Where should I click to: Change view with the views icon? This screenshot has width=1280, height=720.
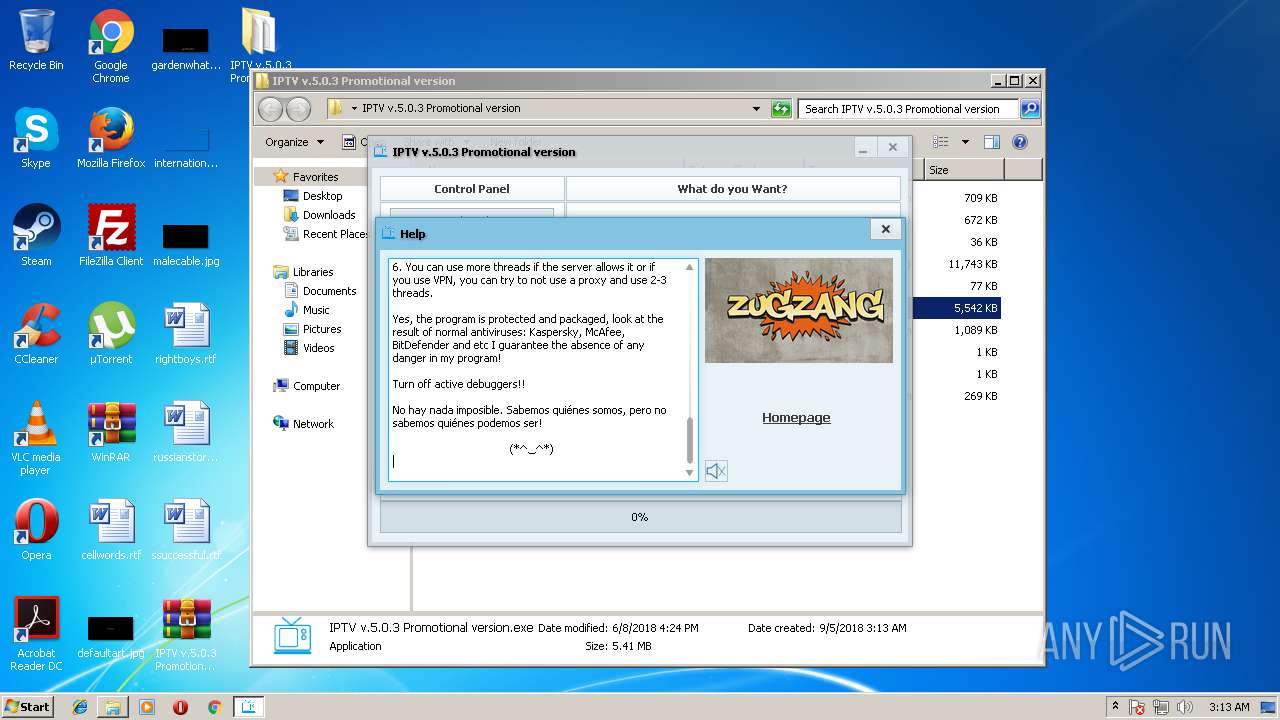click(x=942, y=142)
